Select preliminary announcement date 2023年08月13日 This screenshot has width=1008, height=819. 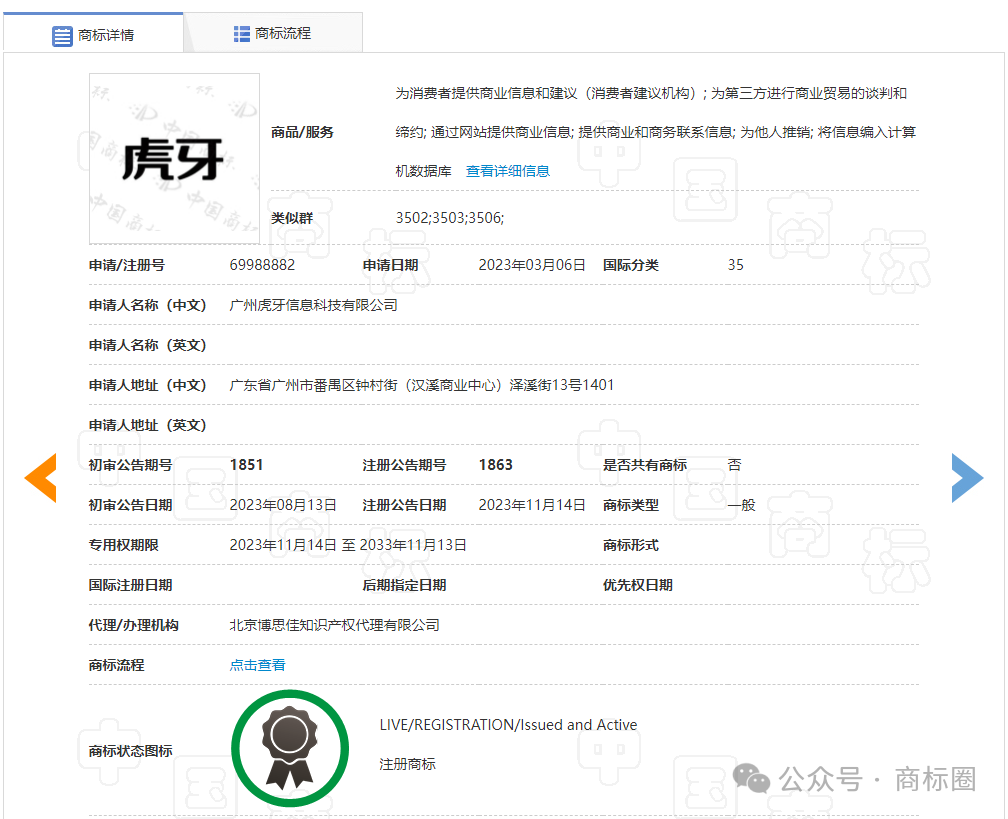click(284, 505)
